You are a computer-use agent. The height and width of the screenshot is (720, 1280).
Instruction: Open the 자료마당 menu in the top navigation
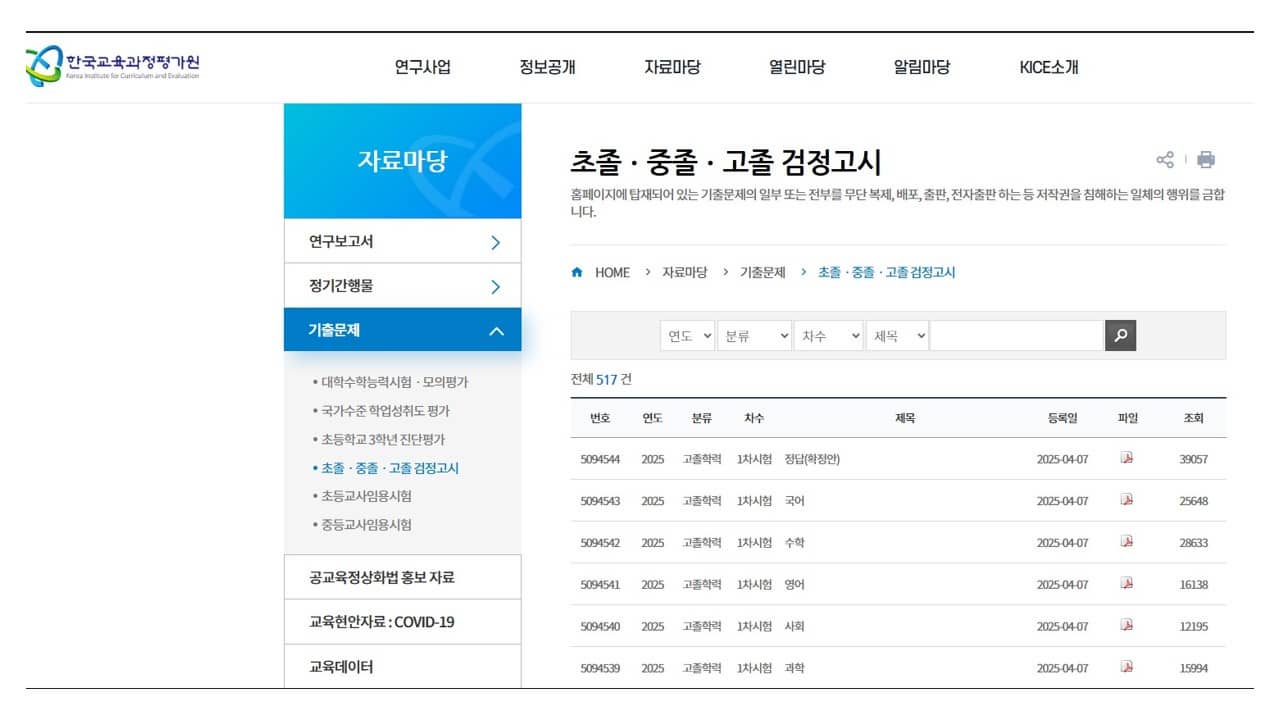coord(671,66)
